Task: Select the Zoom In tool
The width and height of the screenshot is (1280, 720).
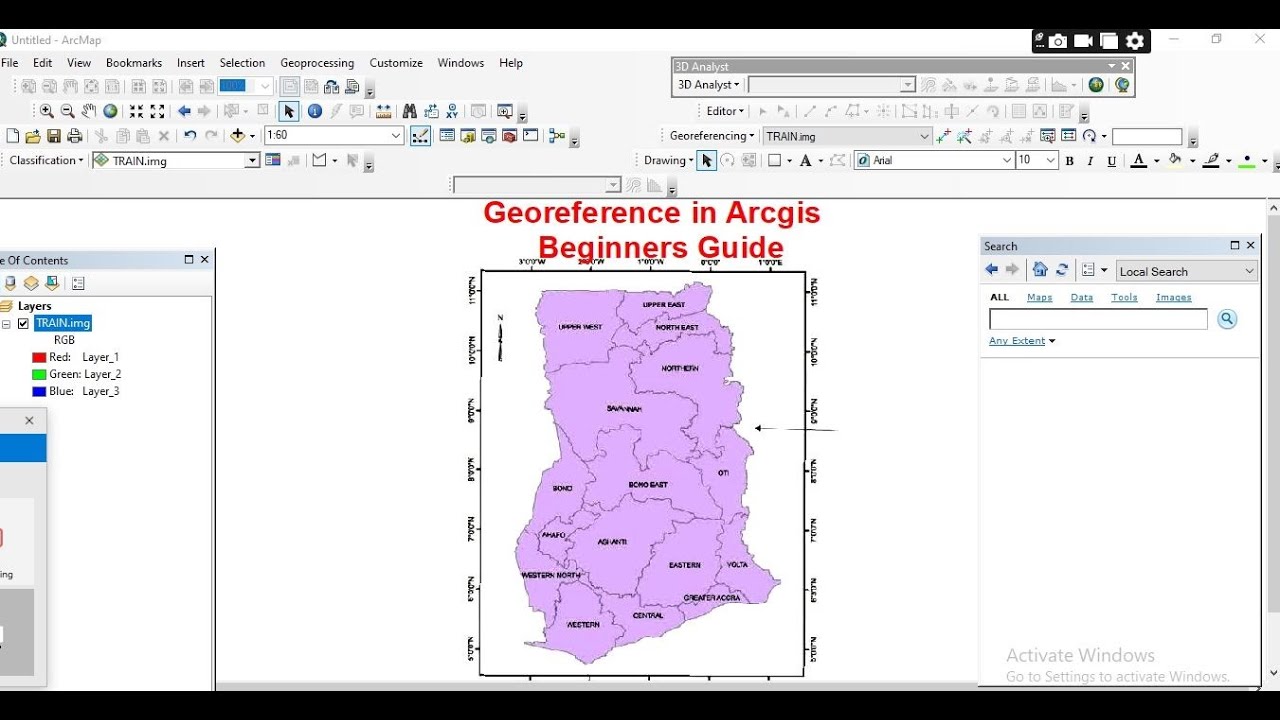Action: pyautogui.click(x=47, y=111)
